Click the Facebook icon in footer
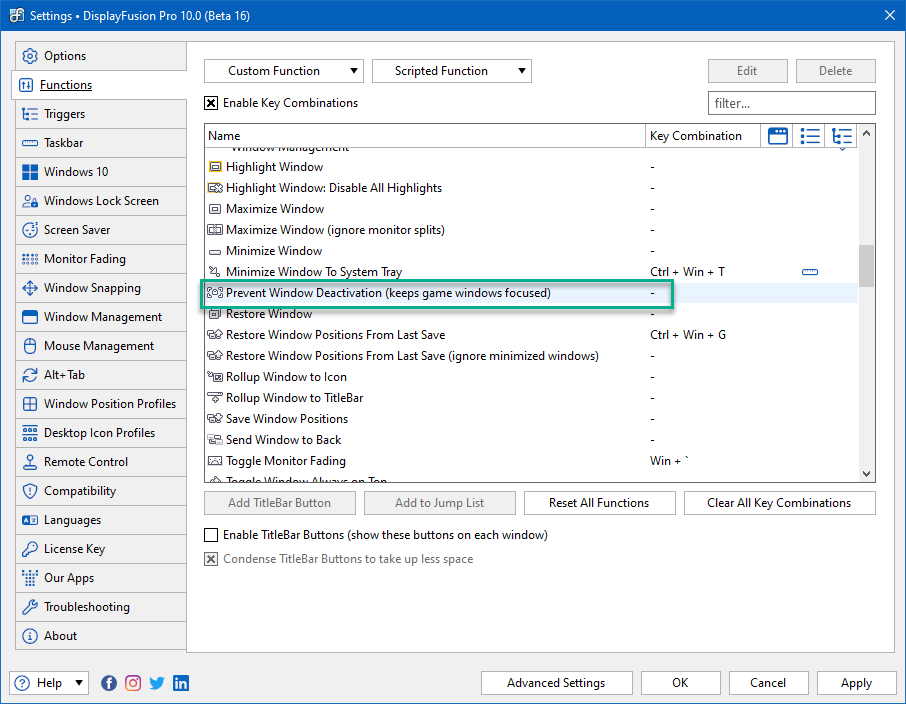 click(109, 683)
